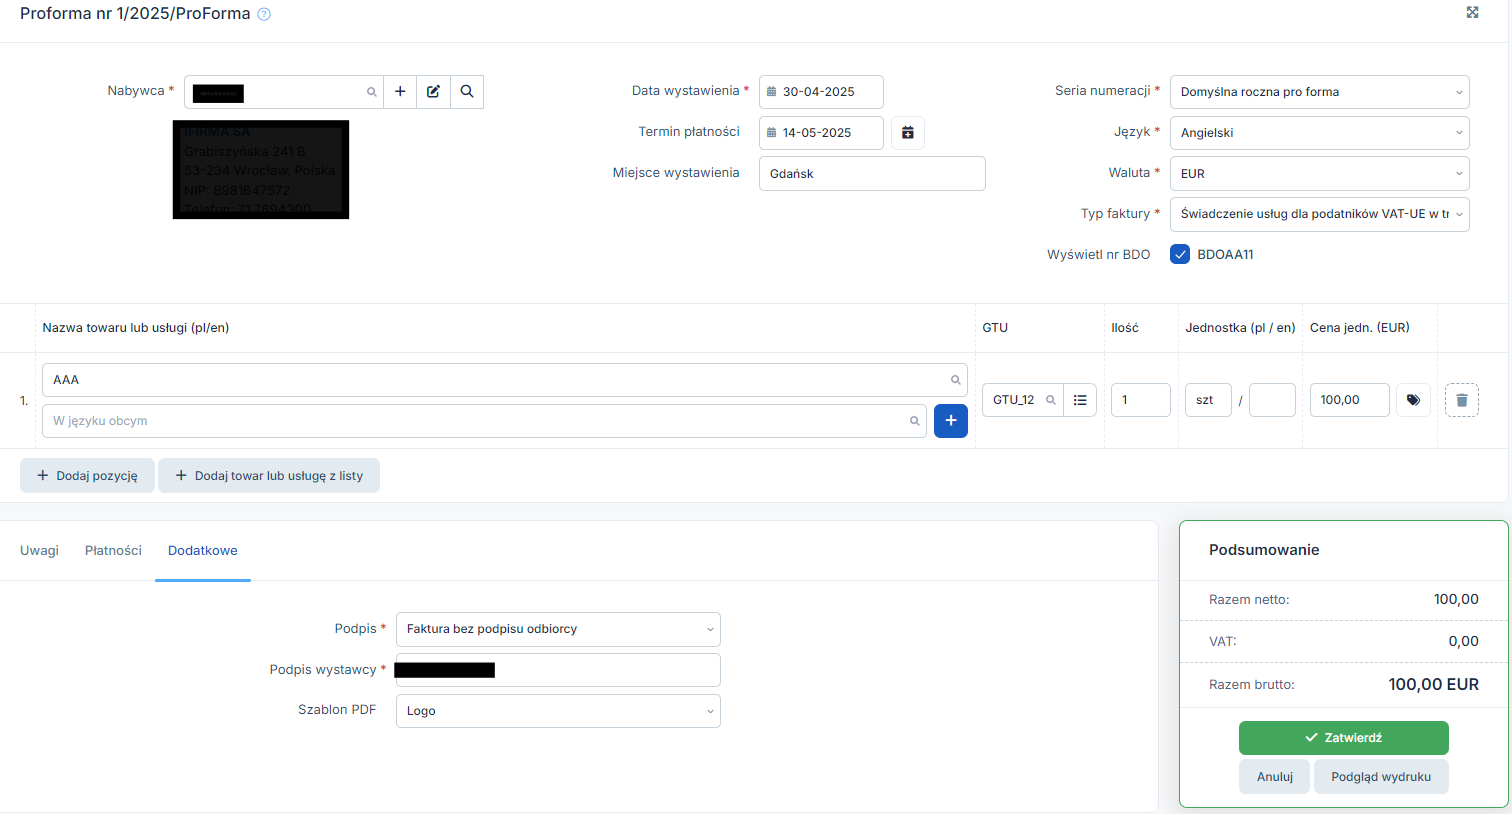Image resolution: width=1512 pixels, height=814 pixels.
Task: Confirm invoice with Zatwierdź button
Action: tap(1344, 738)
